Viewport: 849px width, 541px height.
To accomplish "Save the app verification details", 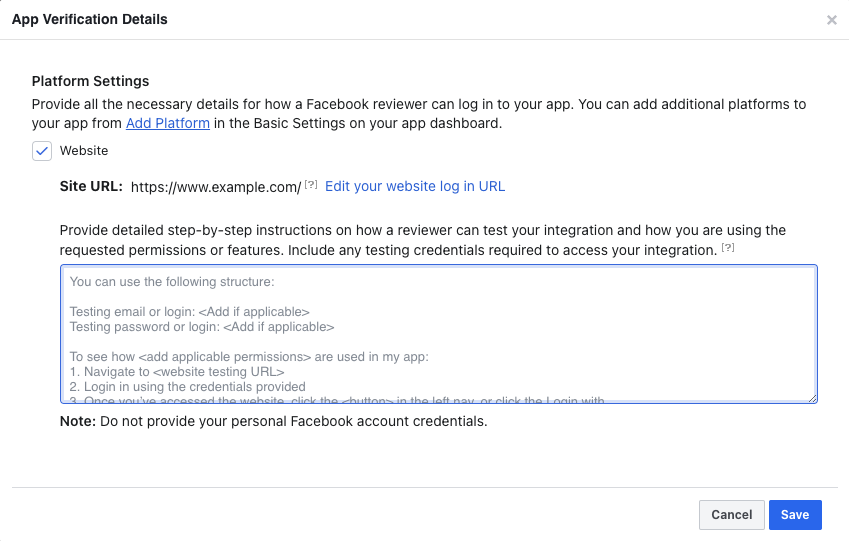I will pos(795,515).
